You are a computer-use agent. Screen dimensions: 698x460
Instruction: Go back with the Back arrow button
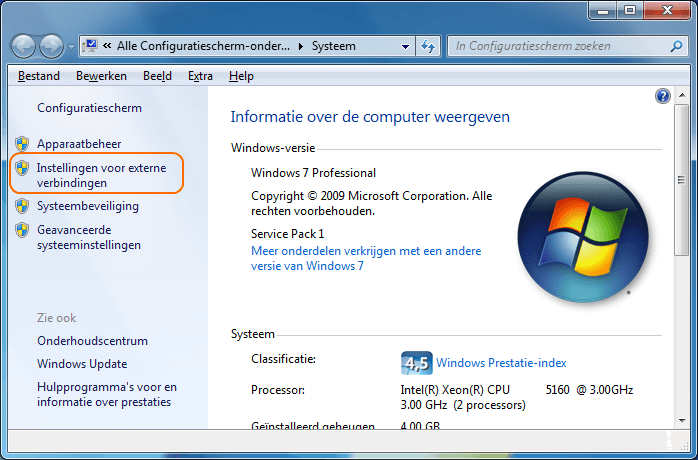pyautogui.click(x=23, y=46)
